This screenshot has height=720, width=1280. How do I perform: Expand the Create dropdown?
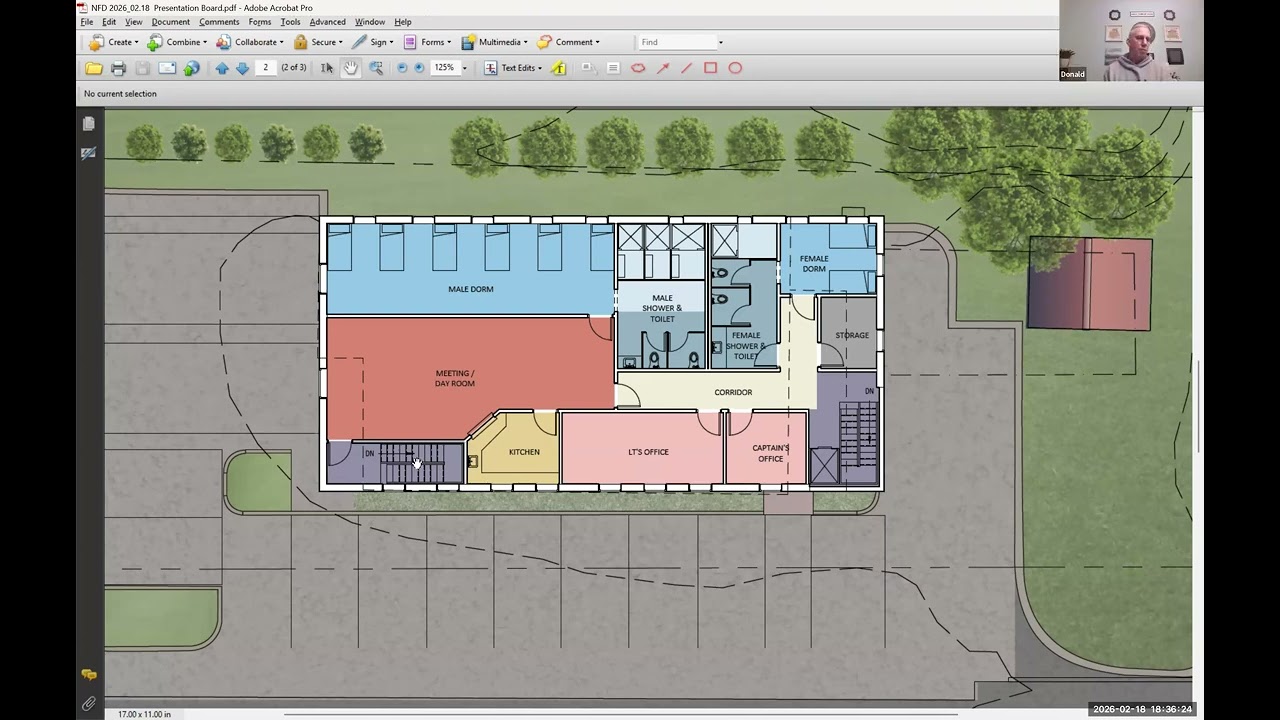point(113,42)
